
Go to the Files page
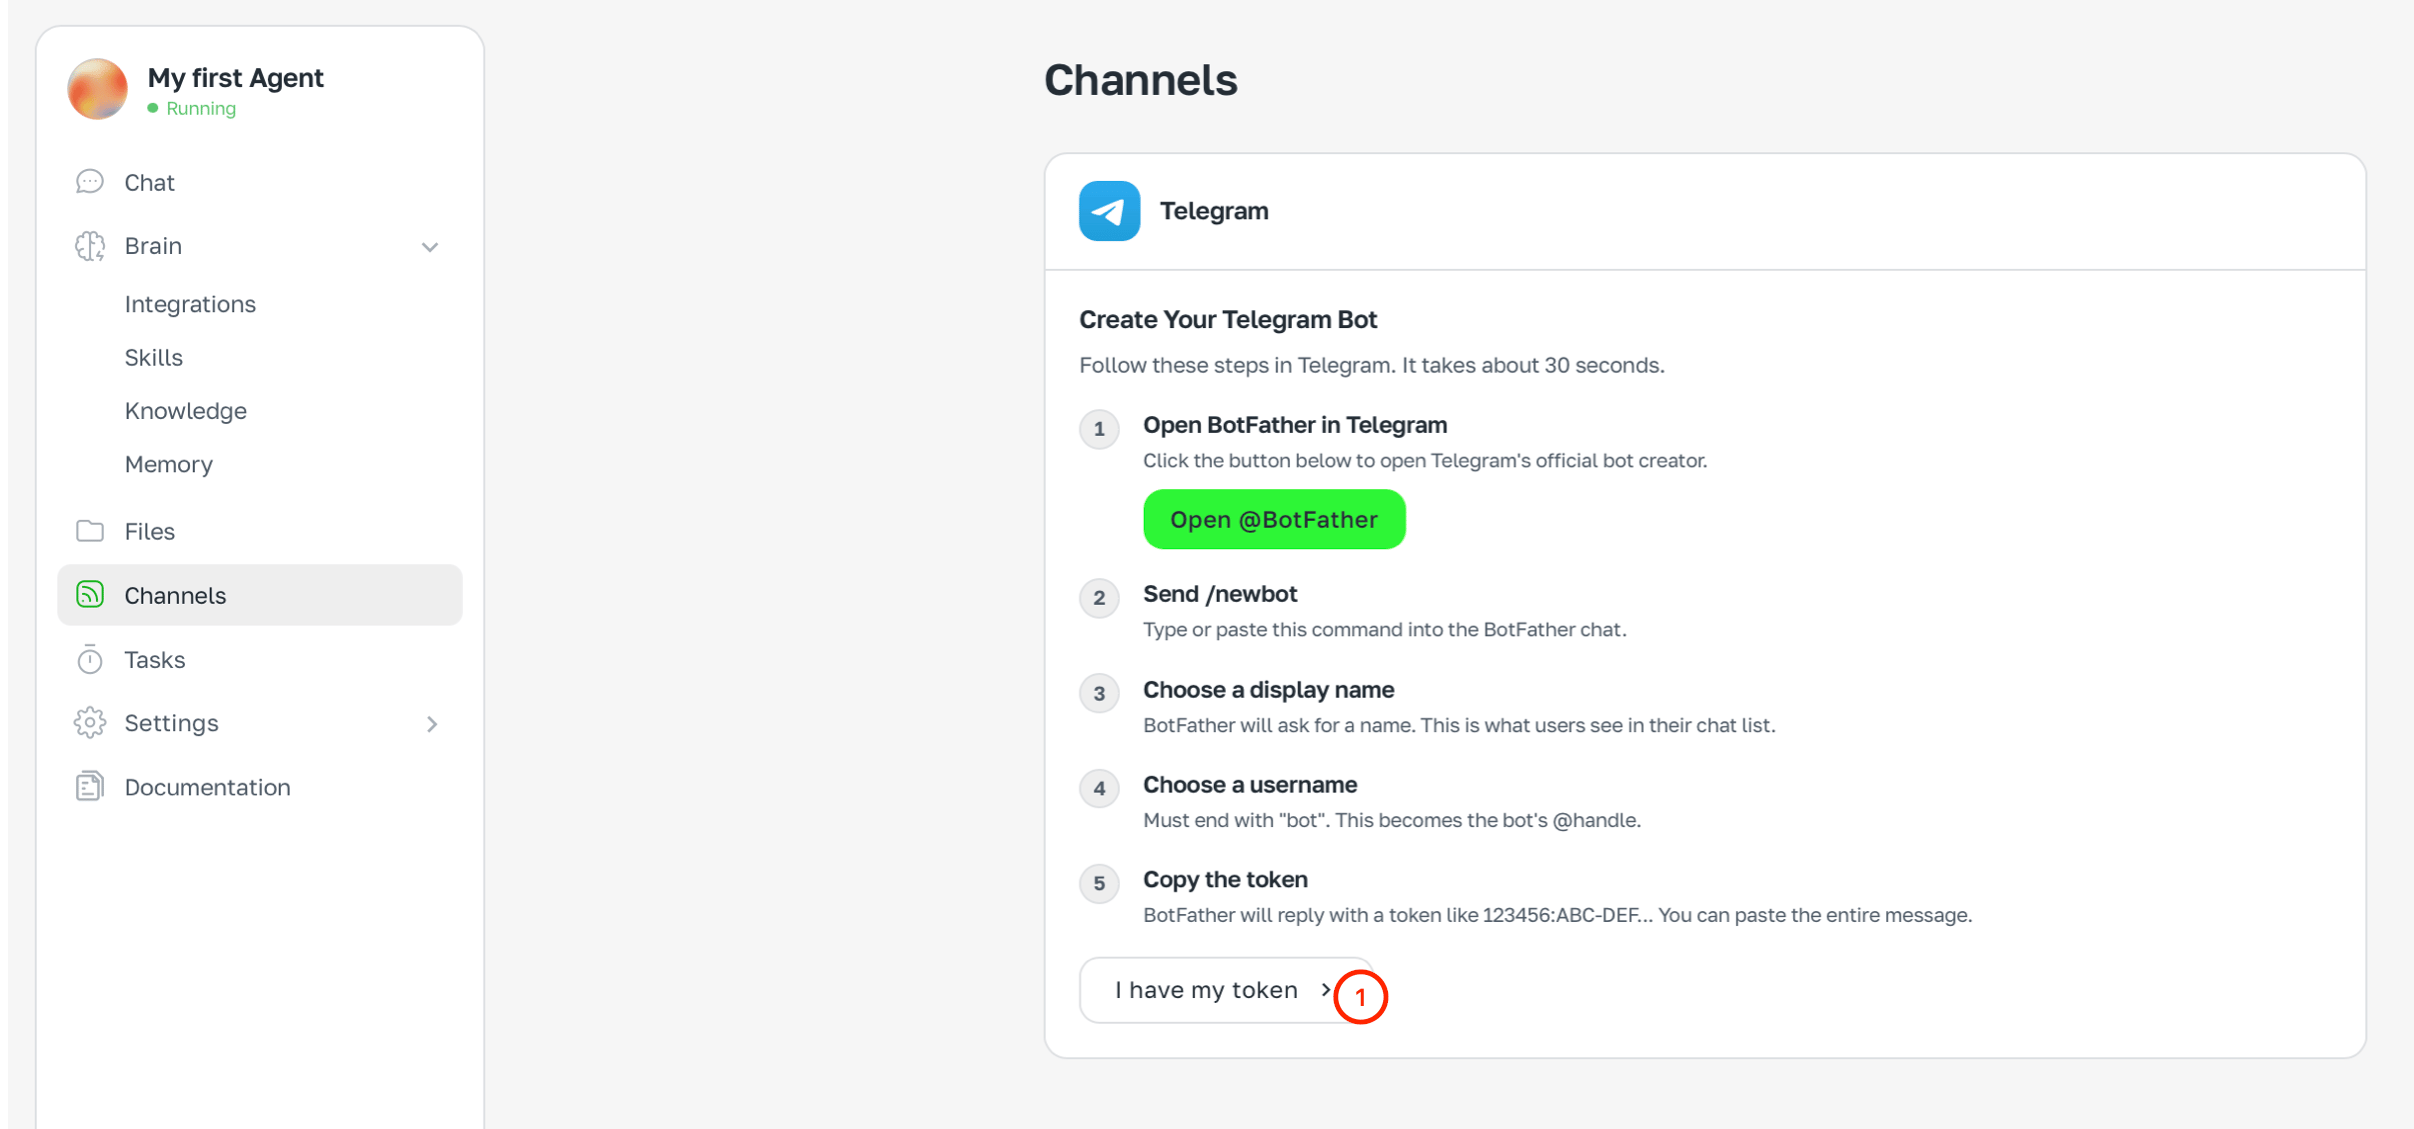pyautogui.click(x=260, y=531)
